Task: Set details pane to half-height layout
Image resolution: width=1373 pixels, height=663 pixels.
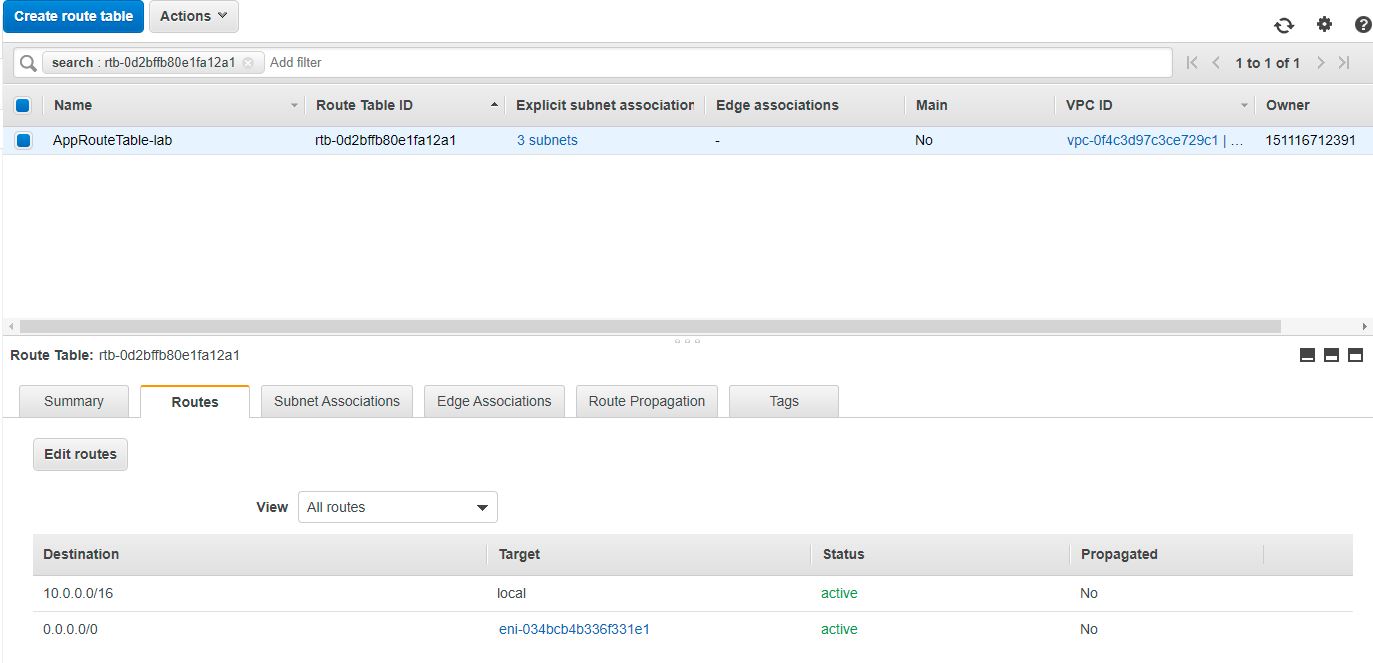Action: (x=1331, y=355)
